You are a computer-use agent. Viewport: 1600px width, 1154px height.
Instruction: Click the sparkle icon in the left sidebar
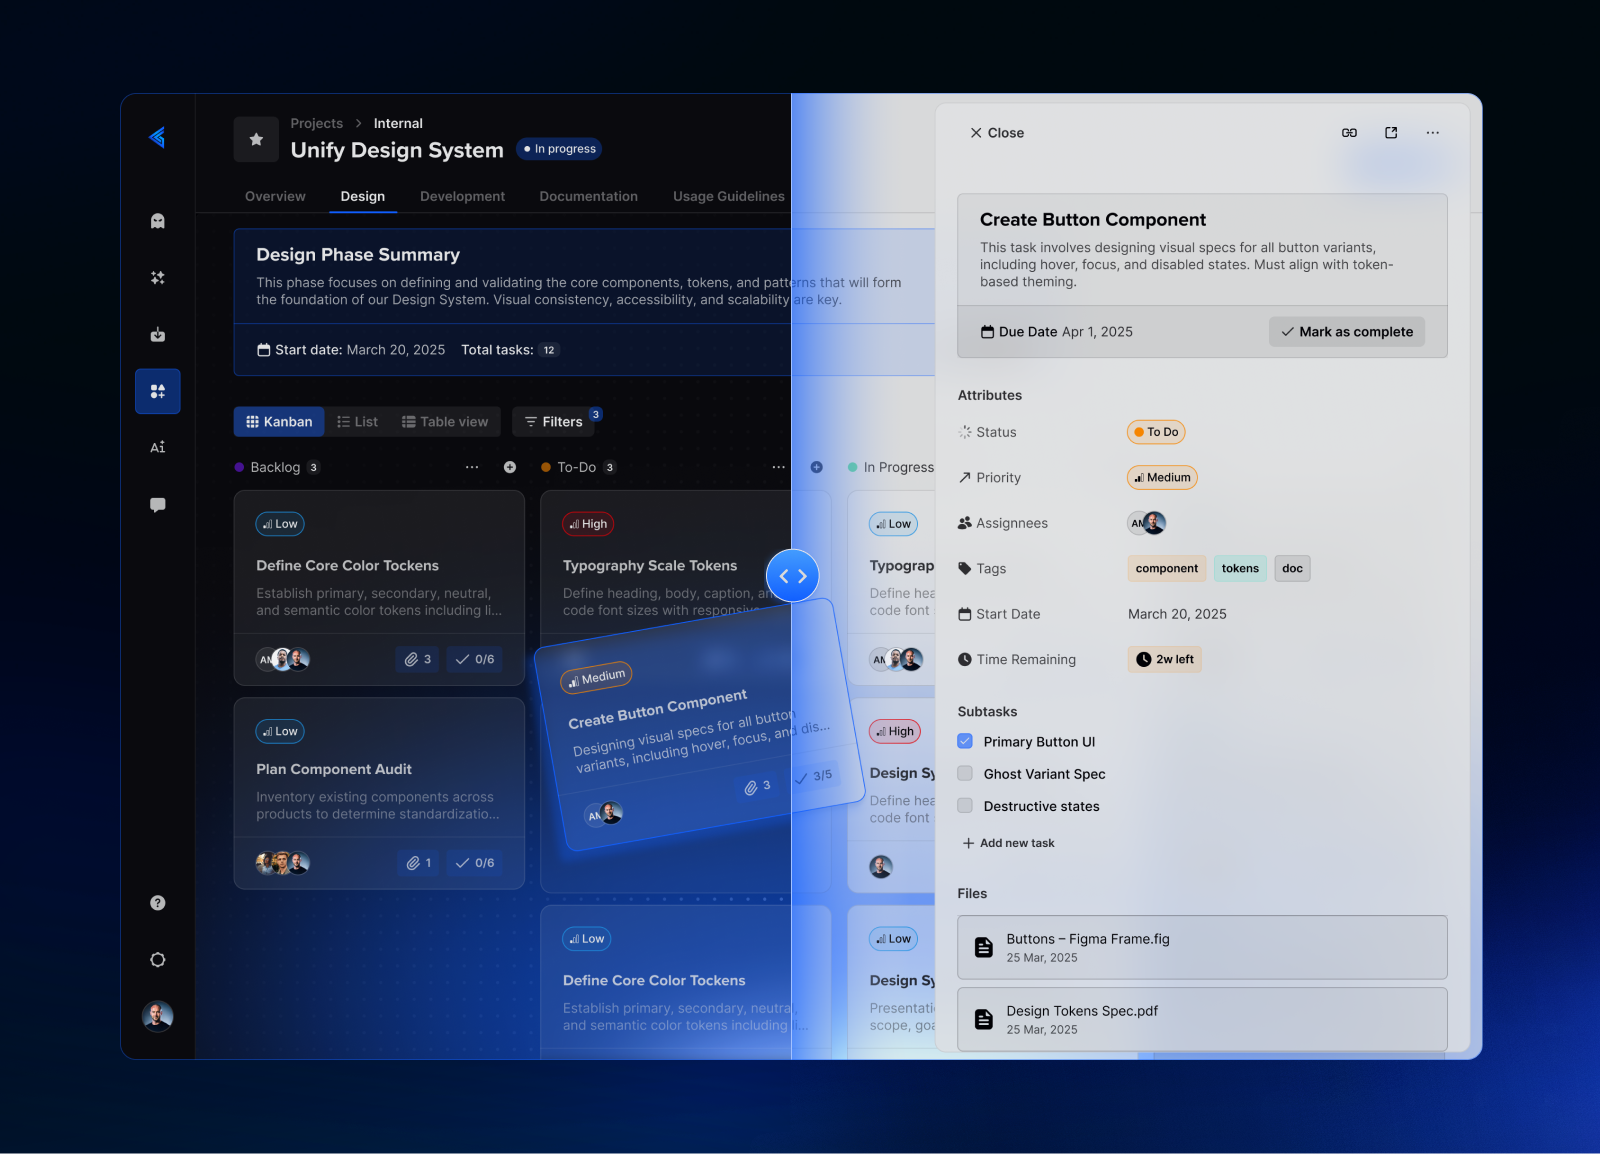157,278
